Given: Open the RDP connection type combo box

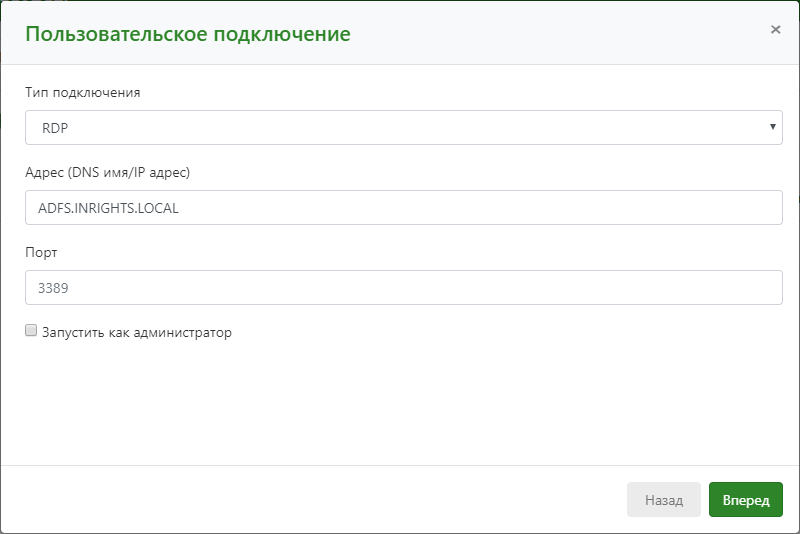Looking at the screenshot, I should point(404,128).
